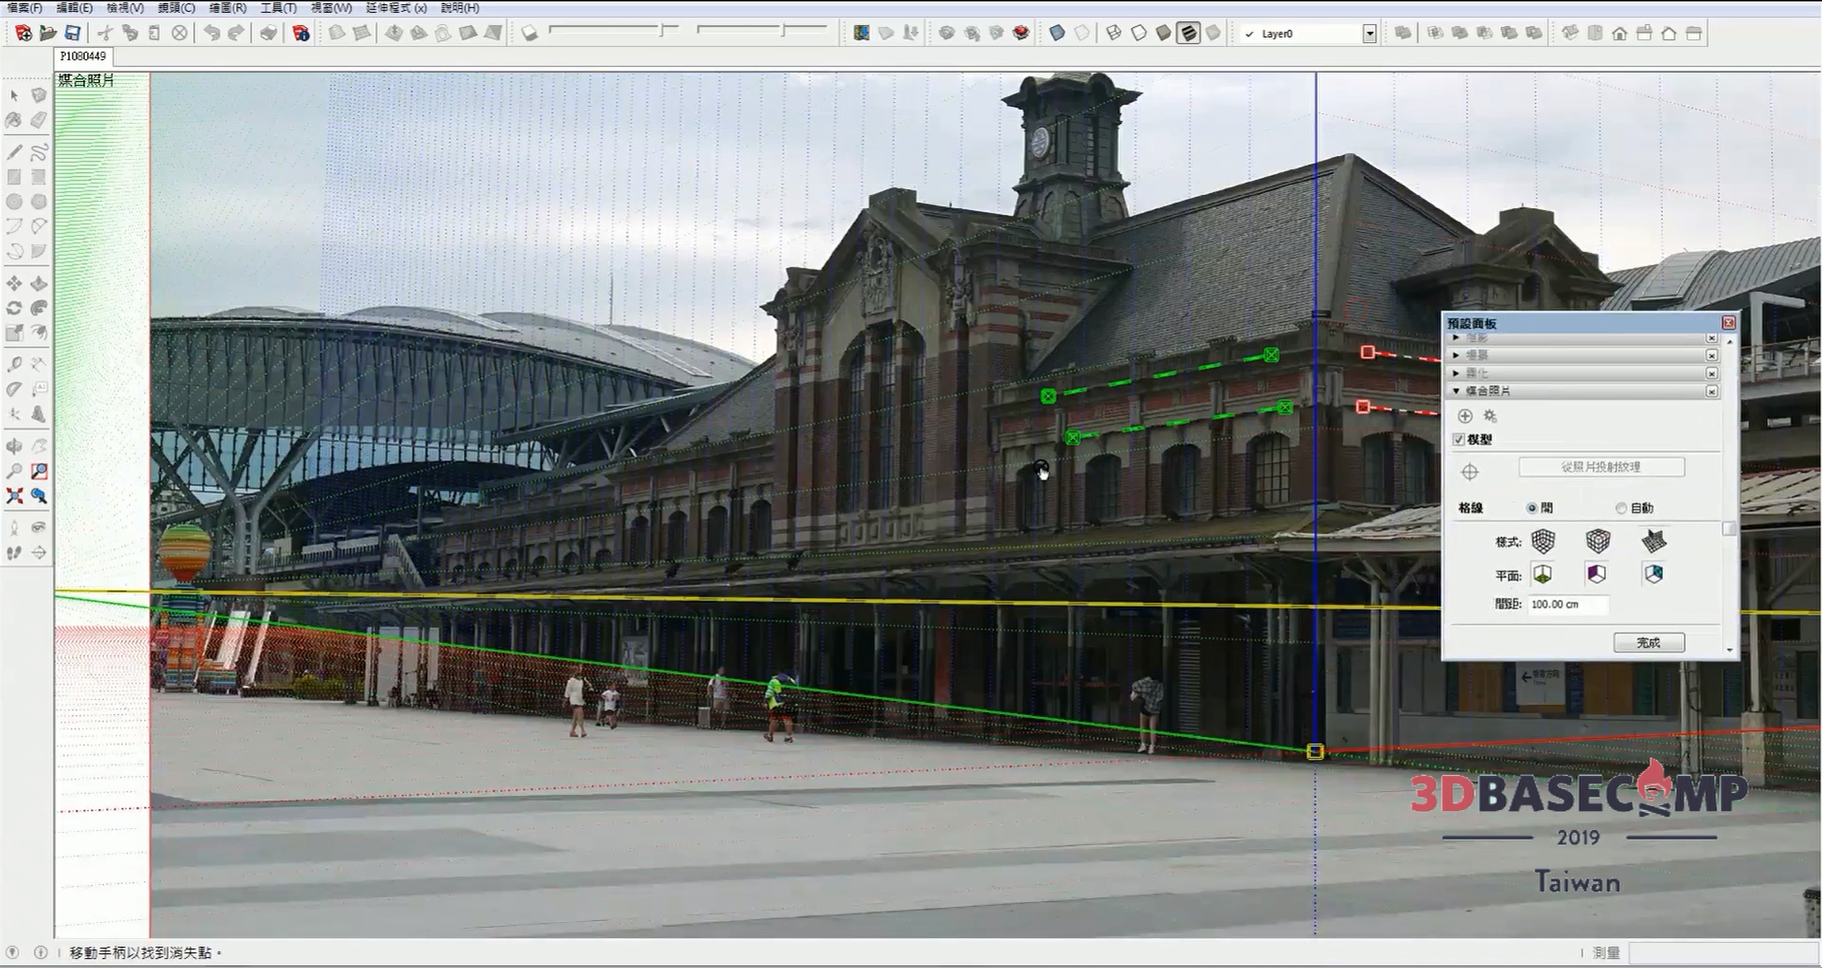The width and height of the screenshot is (1822, 968).
Task: Open the 檔案(F) menu
Action: pyautogui.click(x=25, y=8)
